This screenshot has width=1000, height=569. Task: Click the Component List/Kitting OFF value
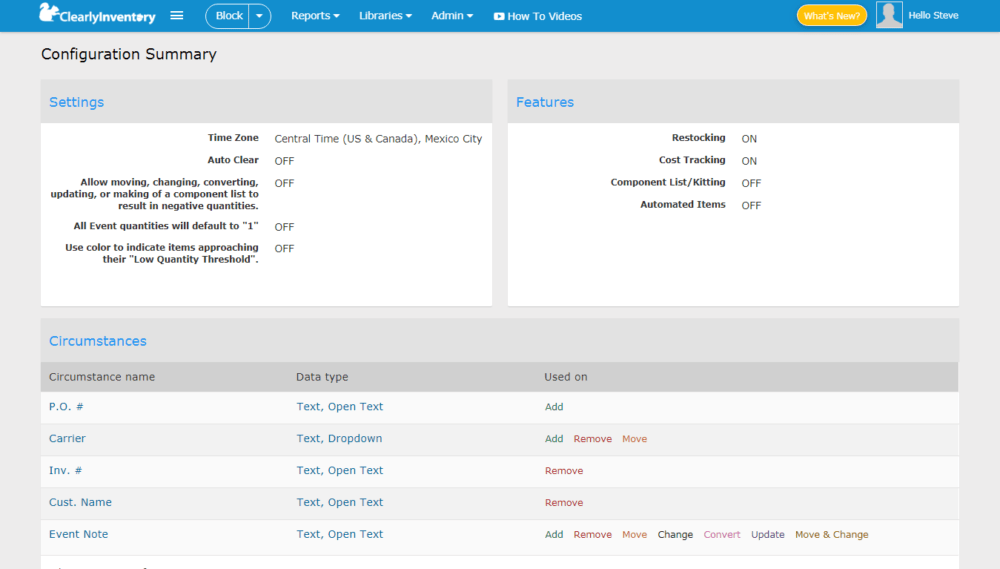pos(751,183)
